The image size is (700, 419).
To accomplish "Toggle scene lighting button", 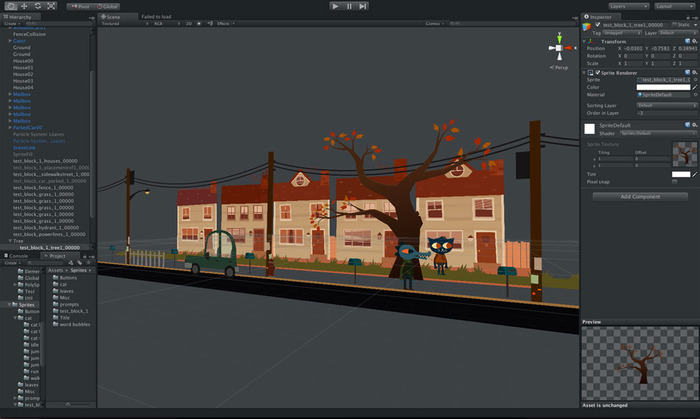I will (199, 24).
